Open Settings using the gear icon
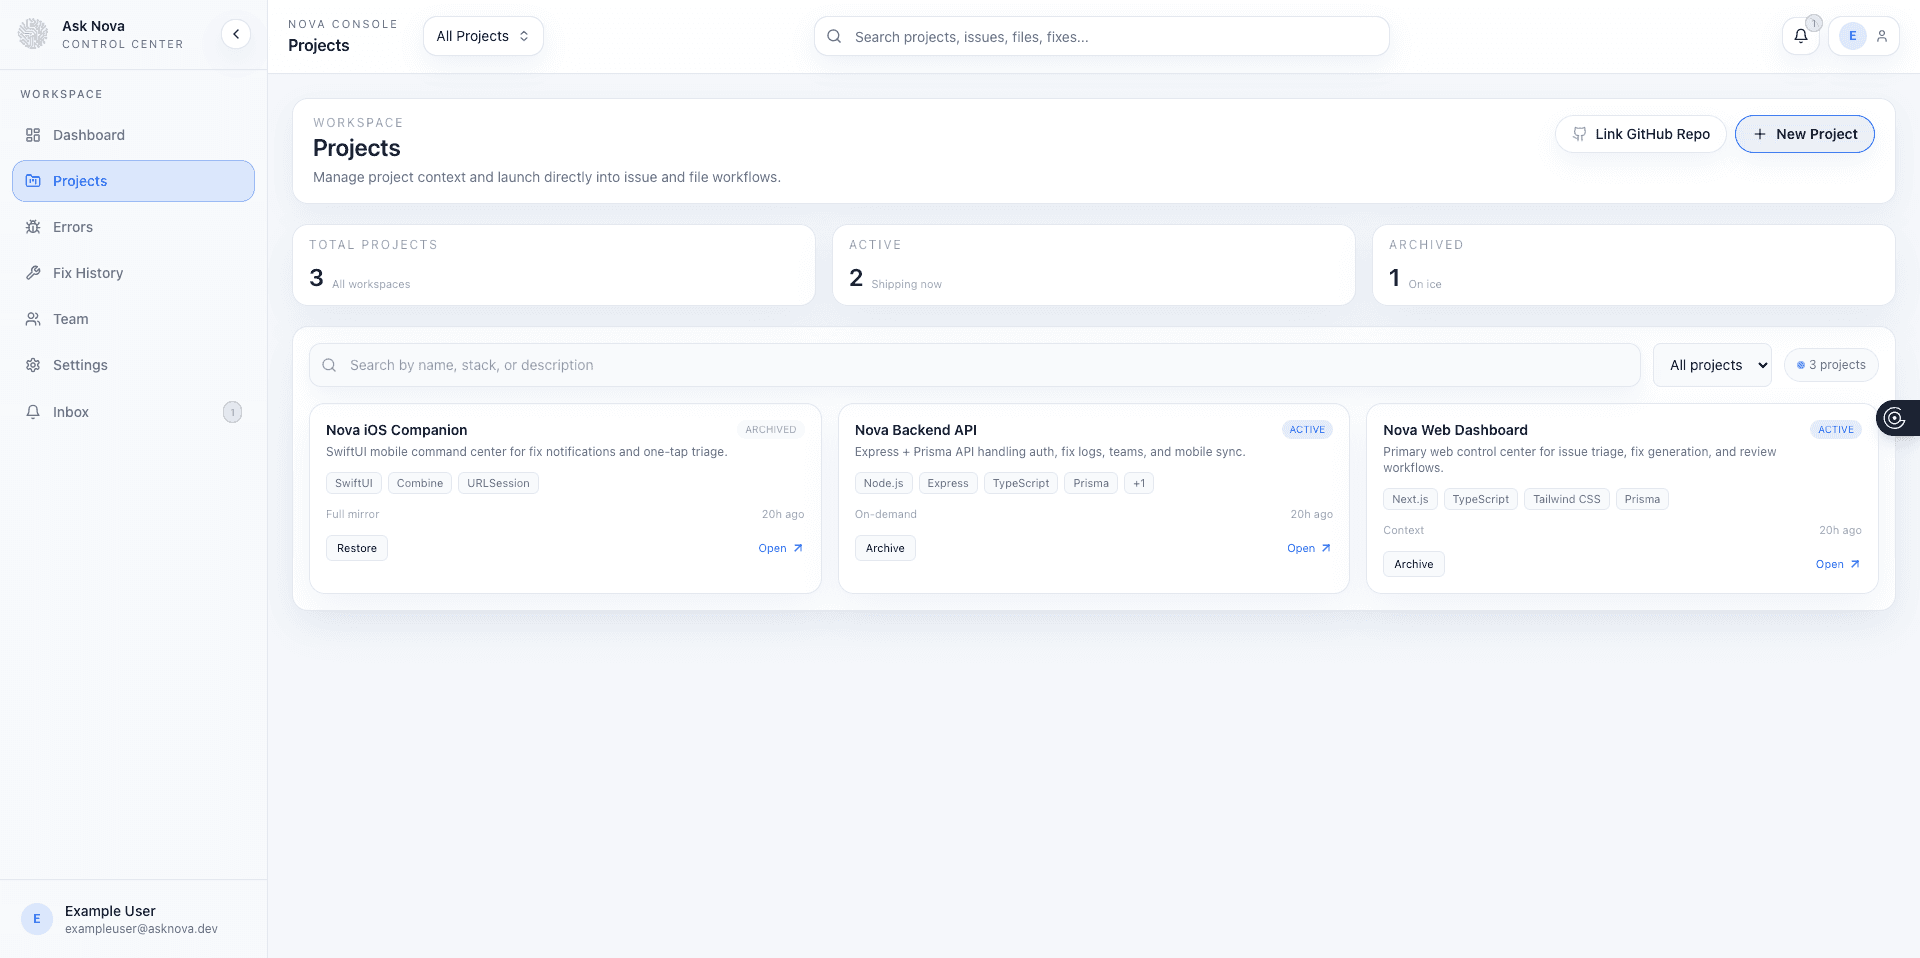 [x=33, y=364]
